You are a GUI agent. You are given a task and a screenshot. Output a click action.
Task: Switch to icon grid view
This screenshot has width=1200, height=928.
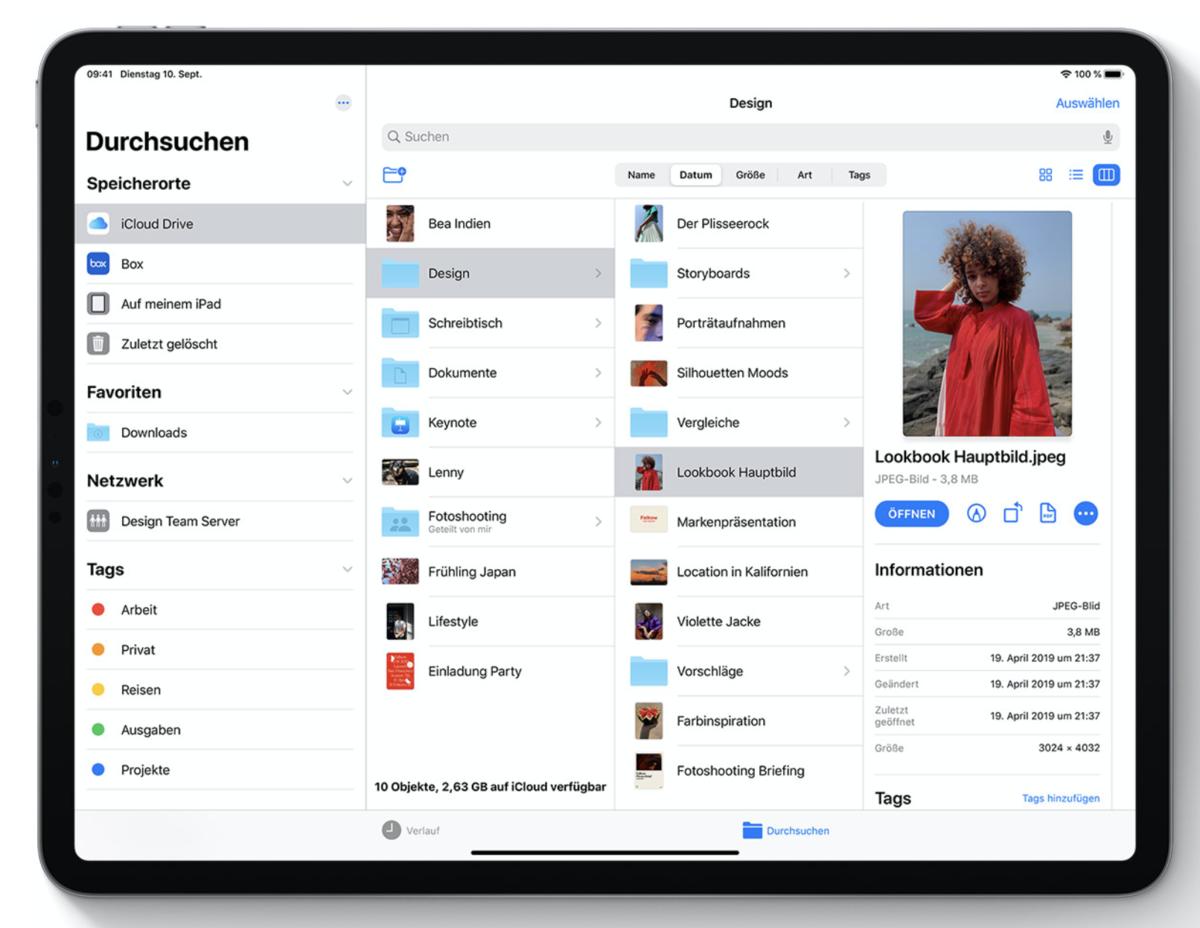tap(1045, 175)
